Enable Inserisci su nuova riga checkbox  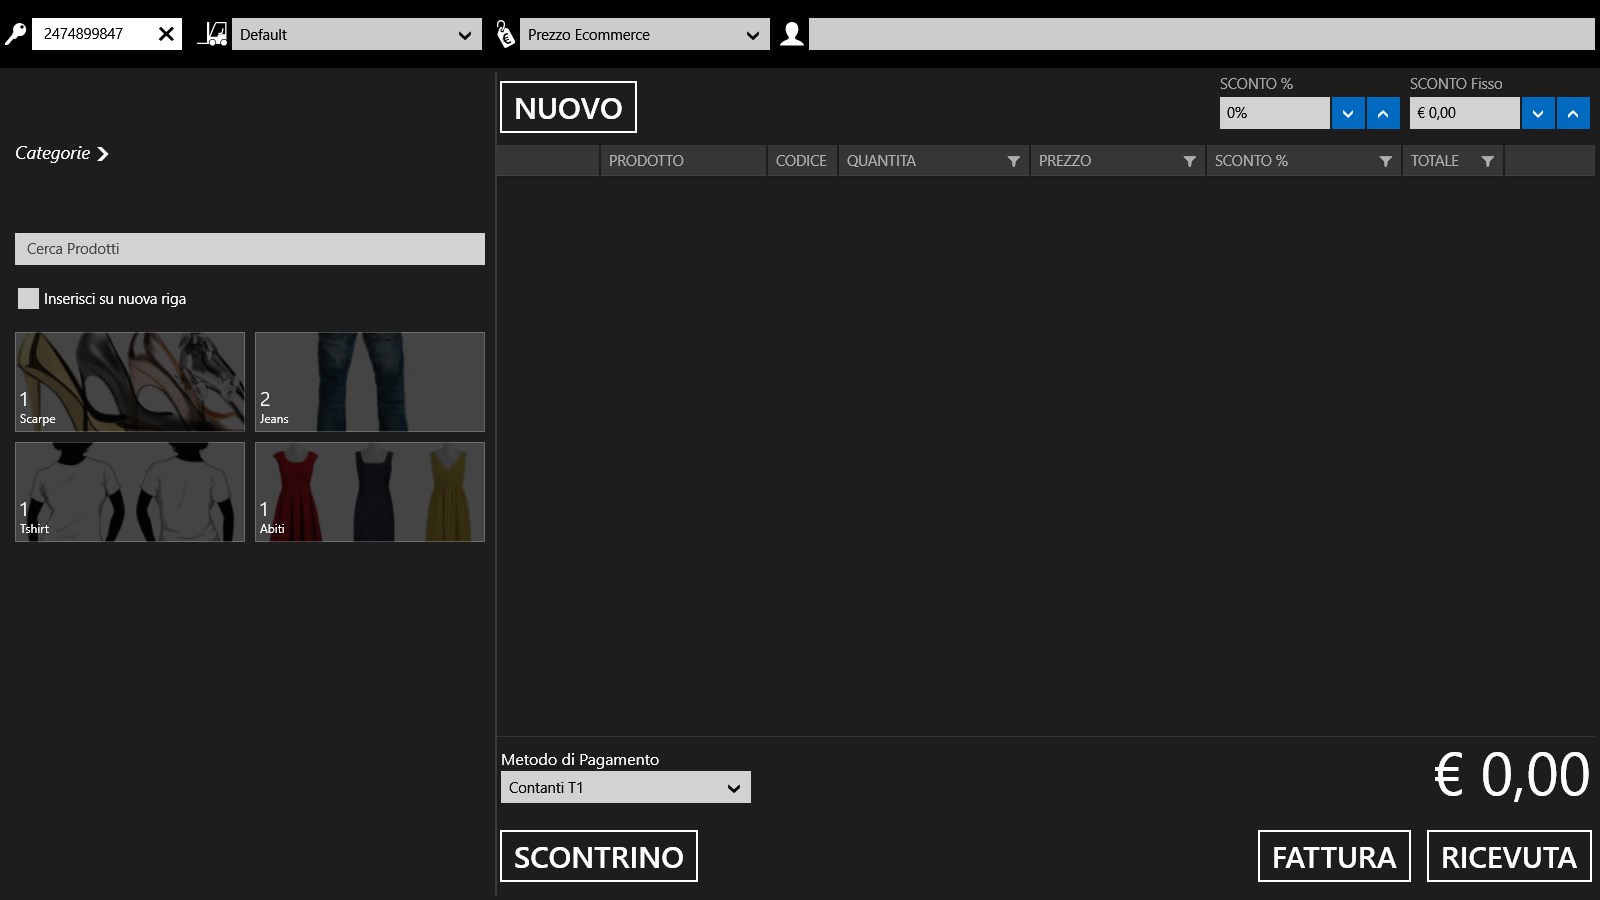click(28, 299)
